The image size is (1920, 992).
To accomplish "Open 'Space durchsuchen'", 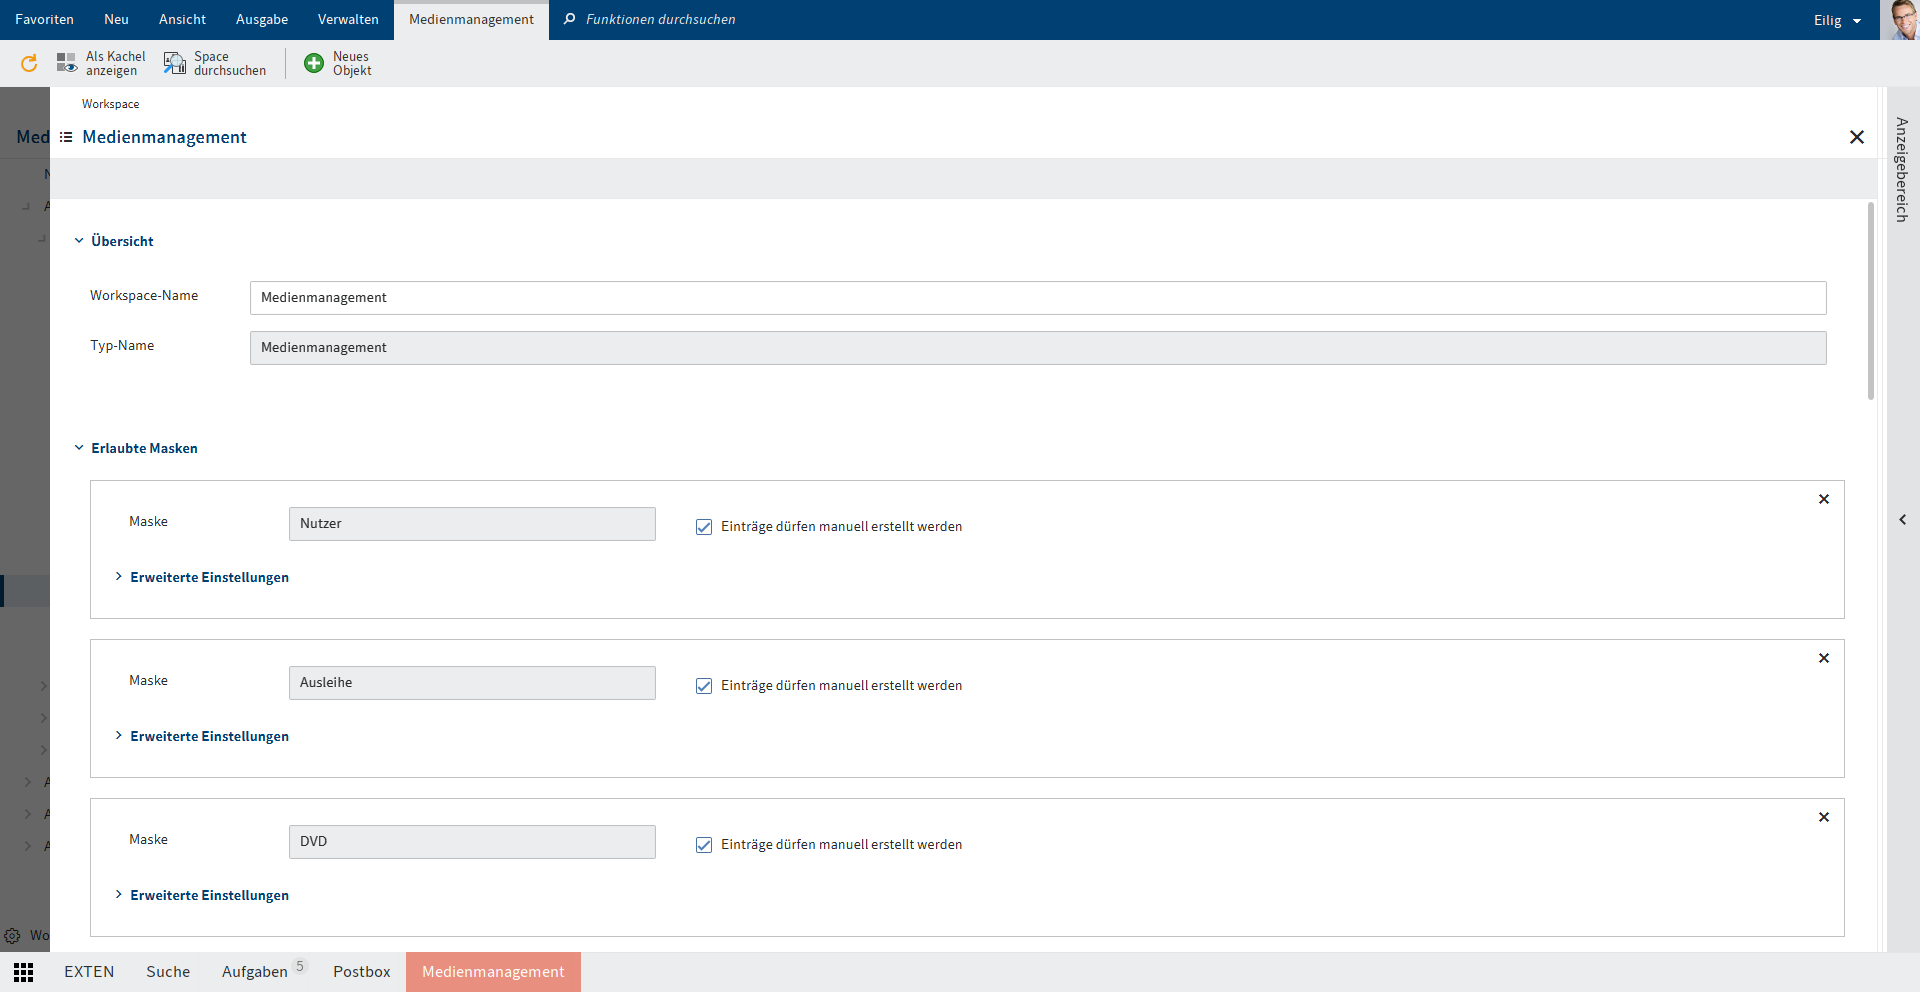I will coord(174,62).
